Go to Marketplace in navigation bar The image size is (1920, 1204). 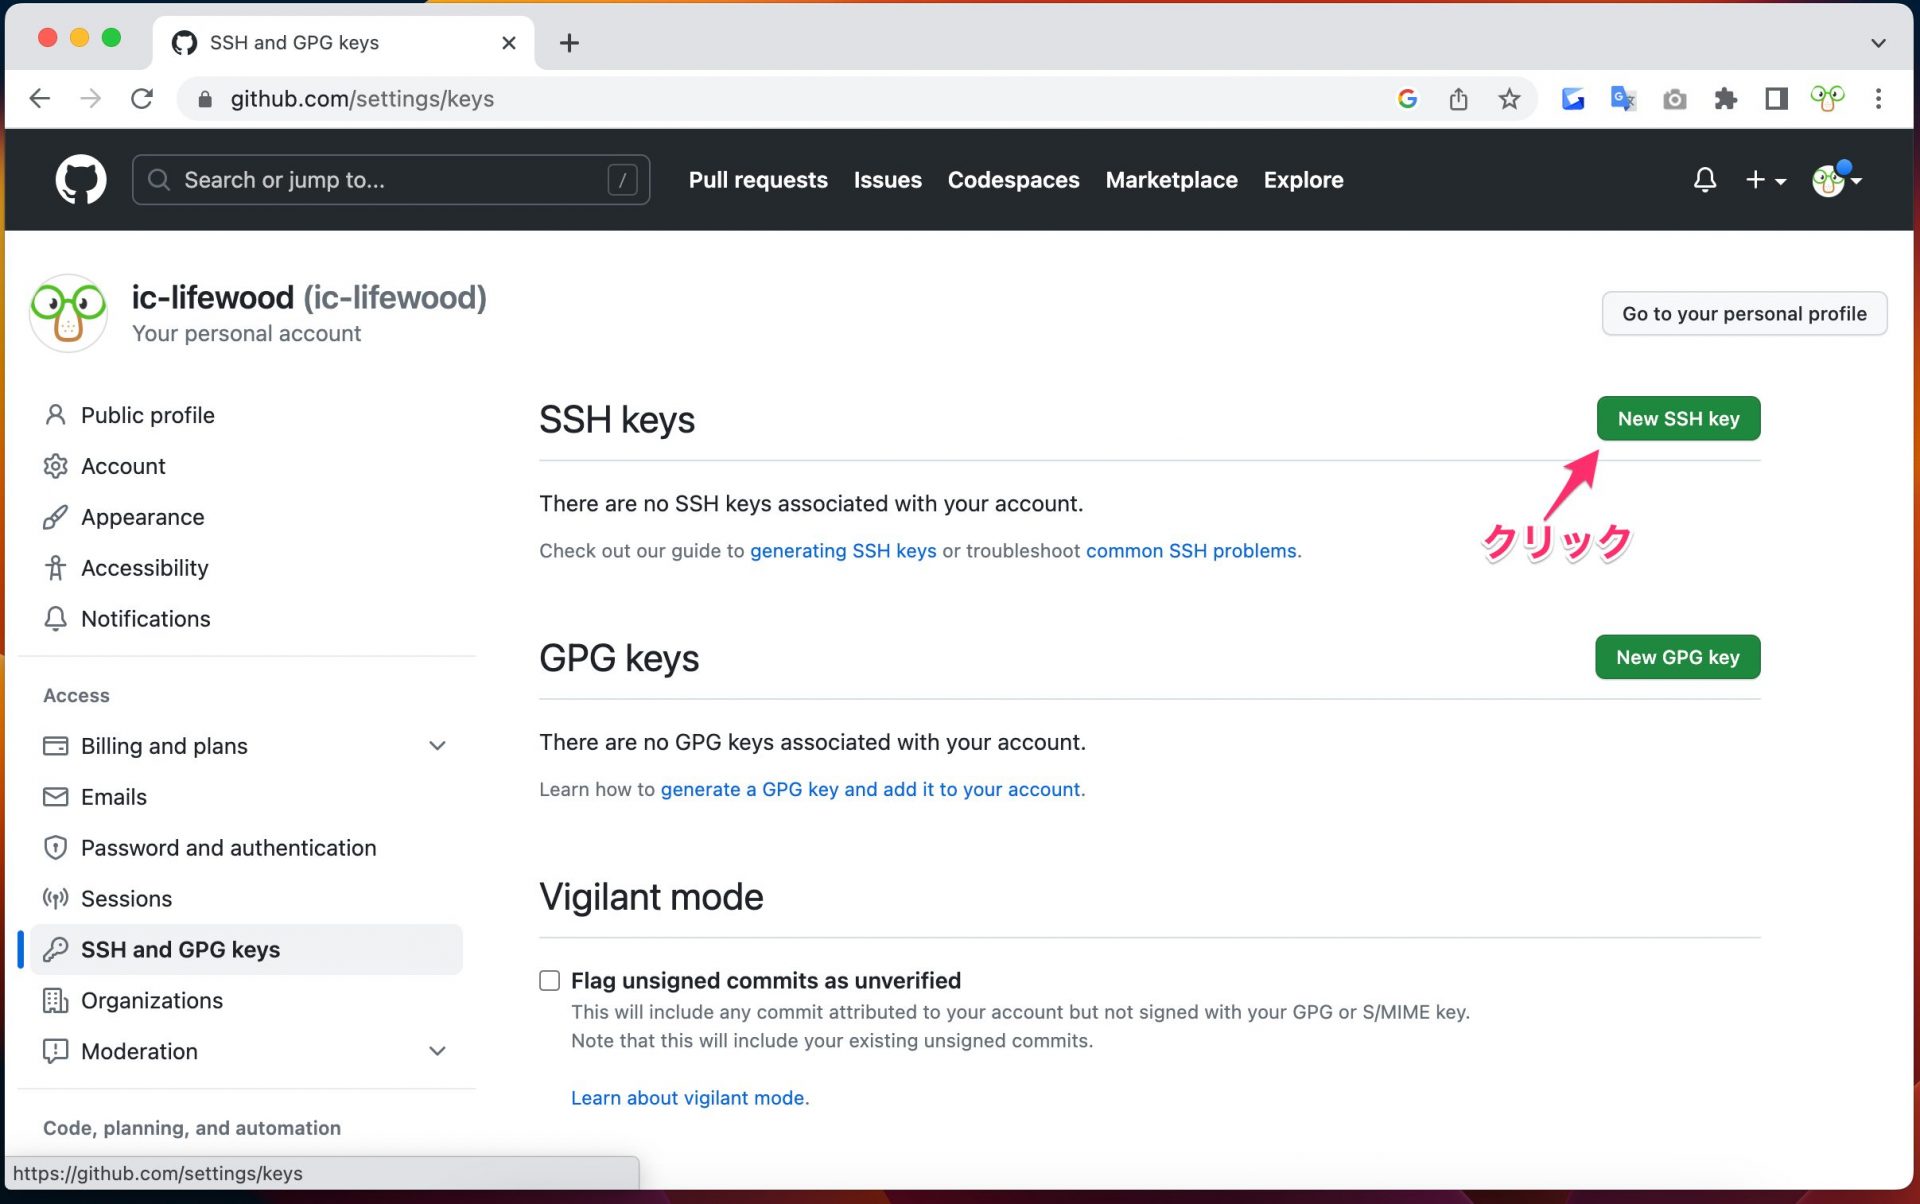pos(1171,180)
